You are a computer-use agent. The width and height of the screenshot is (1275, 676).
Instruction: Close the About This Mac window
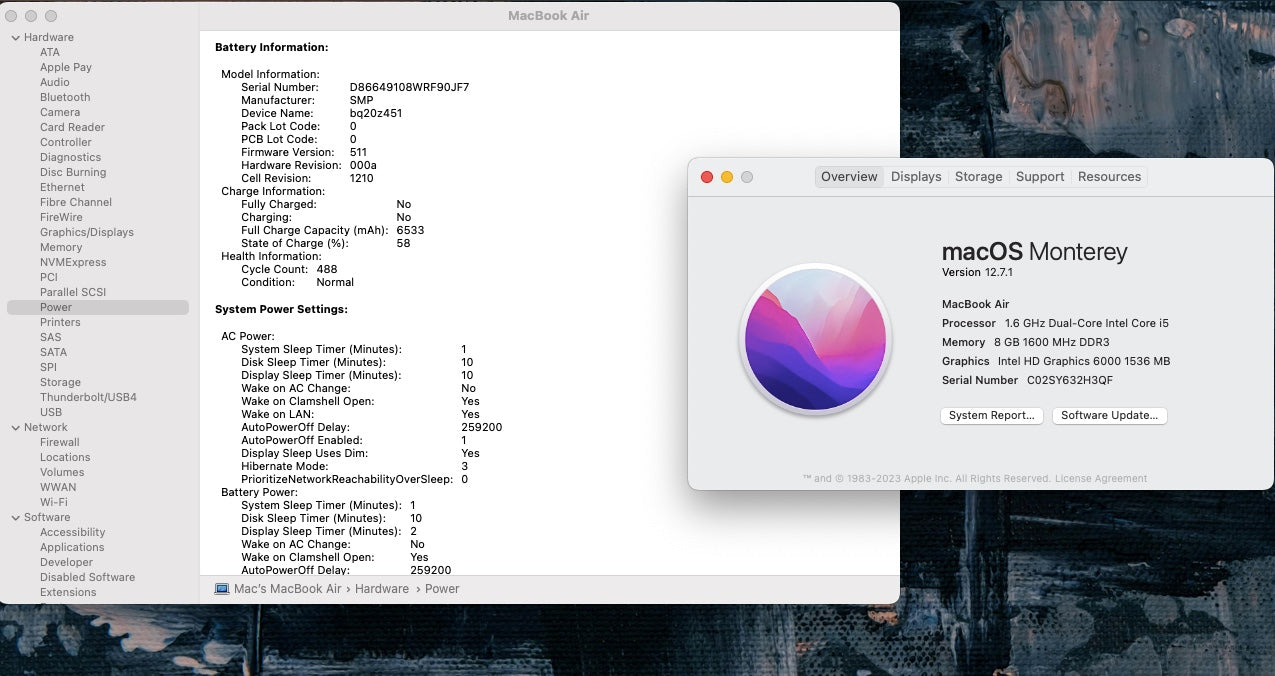point(707,177)
